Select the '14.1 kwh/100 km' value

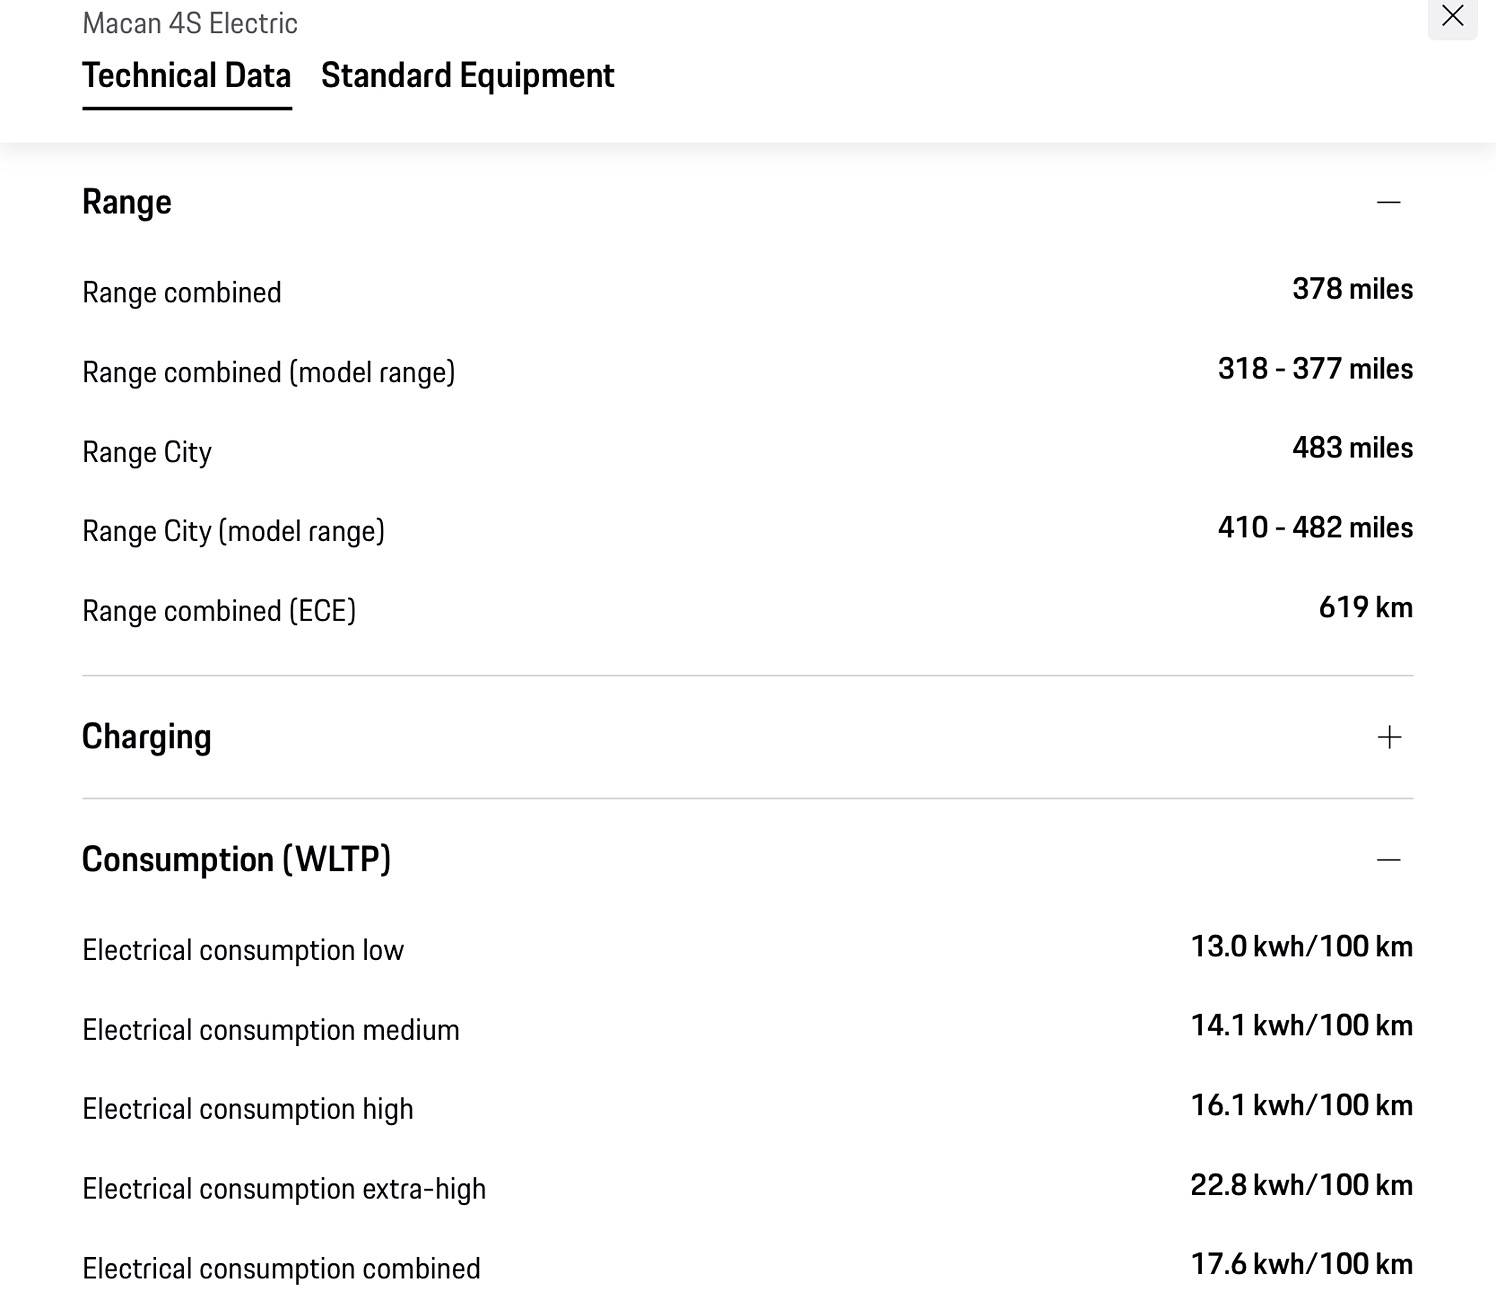click(1302, 1026)
